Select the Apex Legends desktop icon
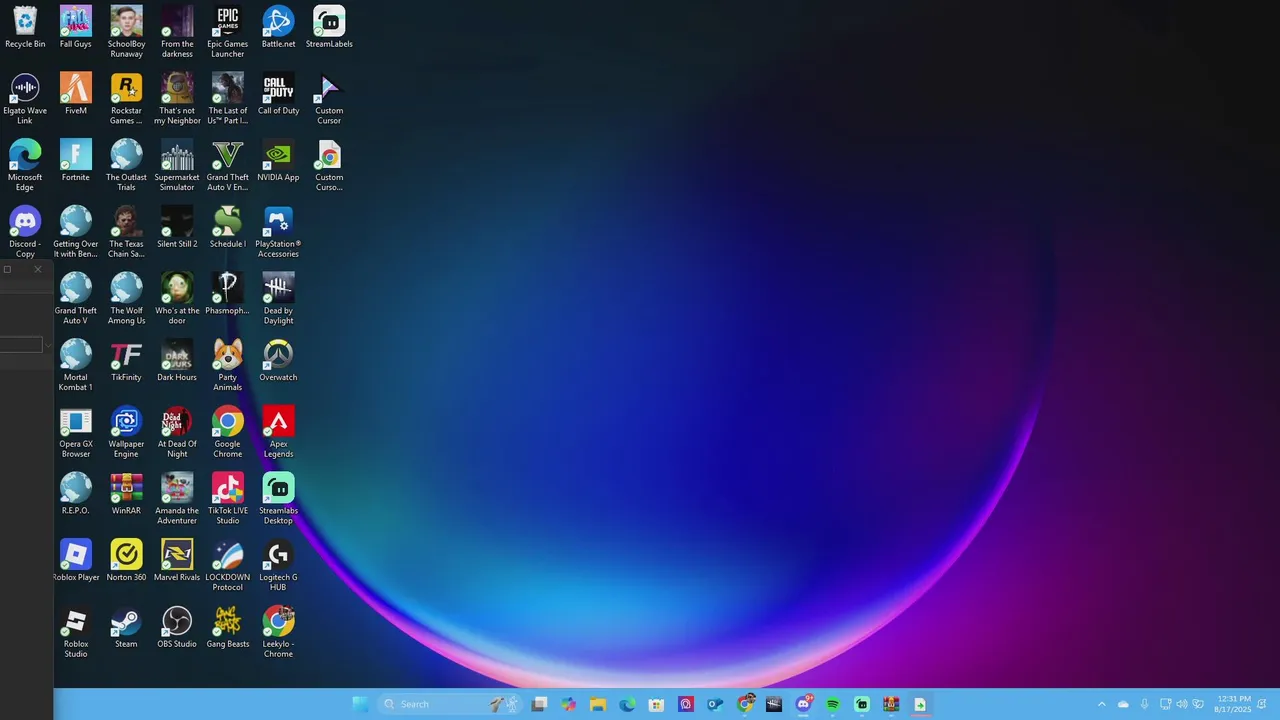This screenshot has width=1280, height=720. coord(278,432)
